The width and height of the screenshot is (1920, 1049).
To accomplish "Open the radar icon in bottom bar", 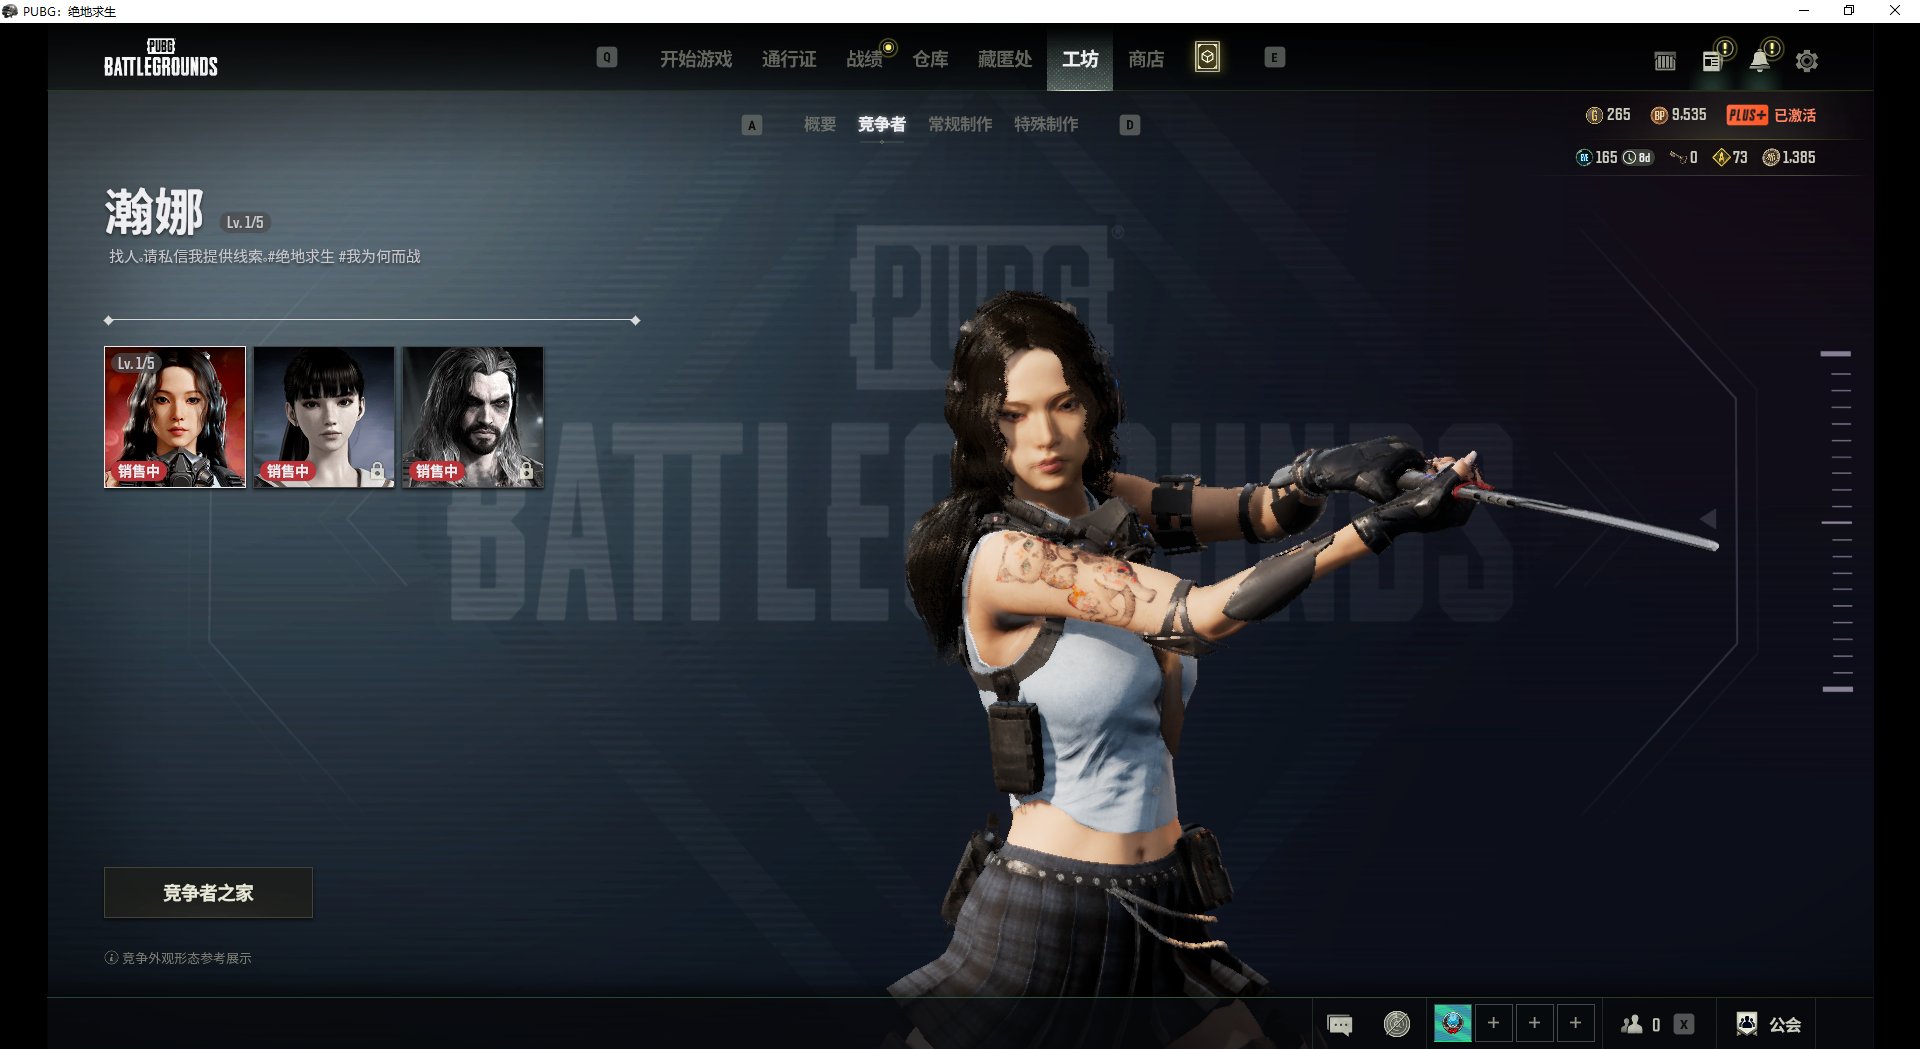I will [x=1397, y=1024].
